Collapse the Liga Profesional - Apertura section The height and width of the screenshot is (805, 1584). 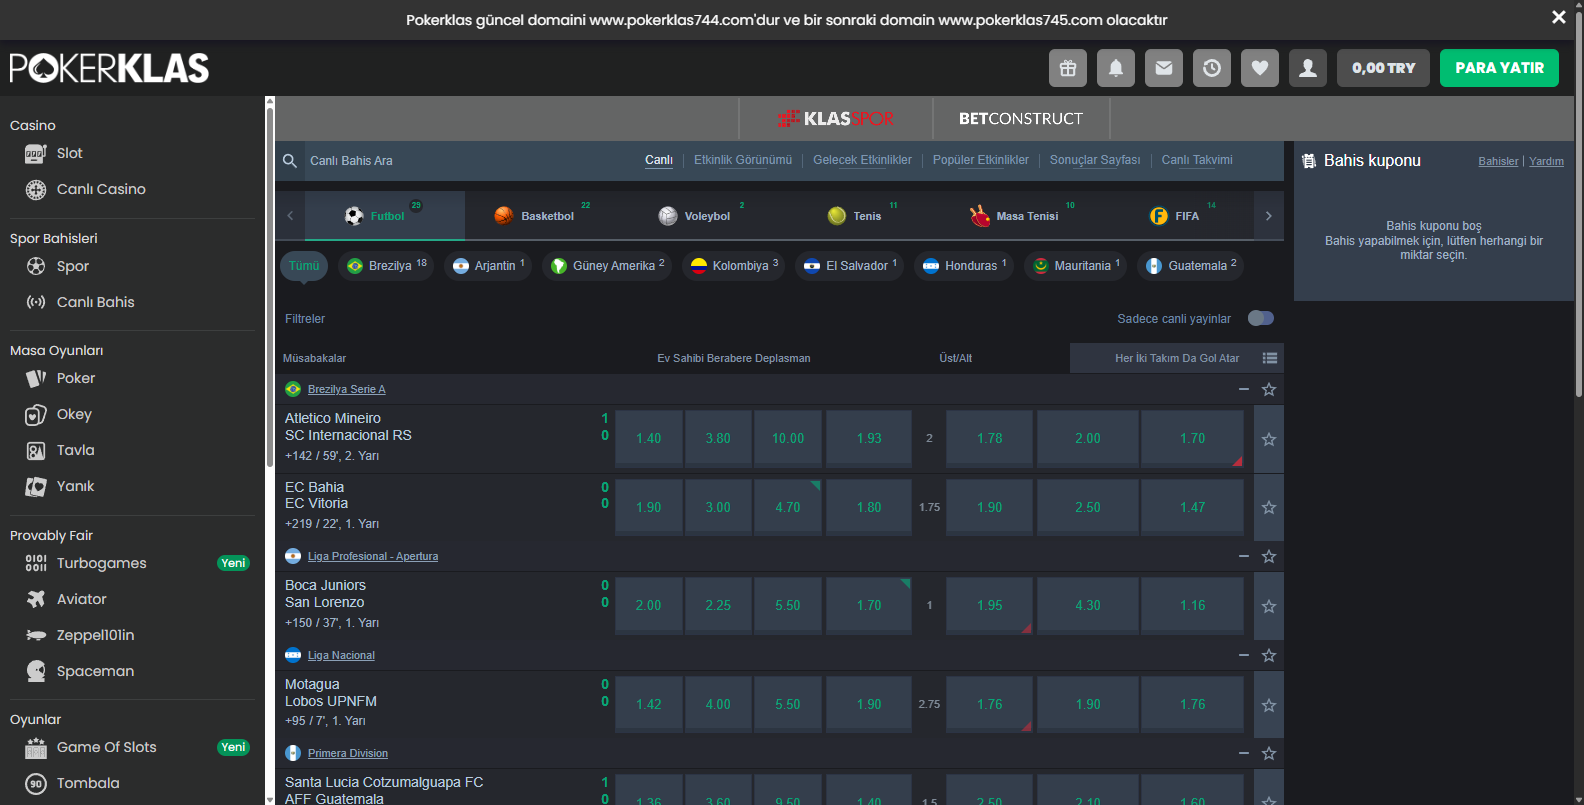[x=1244, y=556]
